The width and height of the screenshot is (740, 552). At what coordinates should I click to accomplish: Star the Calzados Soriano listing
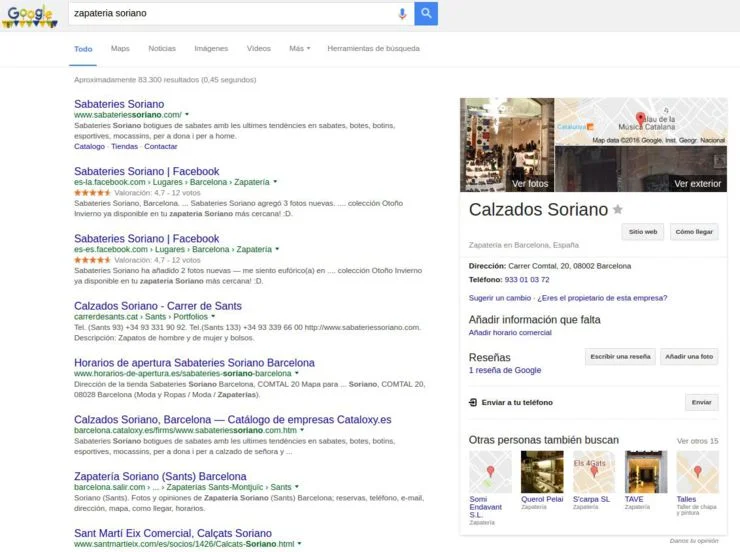(617, 209)
